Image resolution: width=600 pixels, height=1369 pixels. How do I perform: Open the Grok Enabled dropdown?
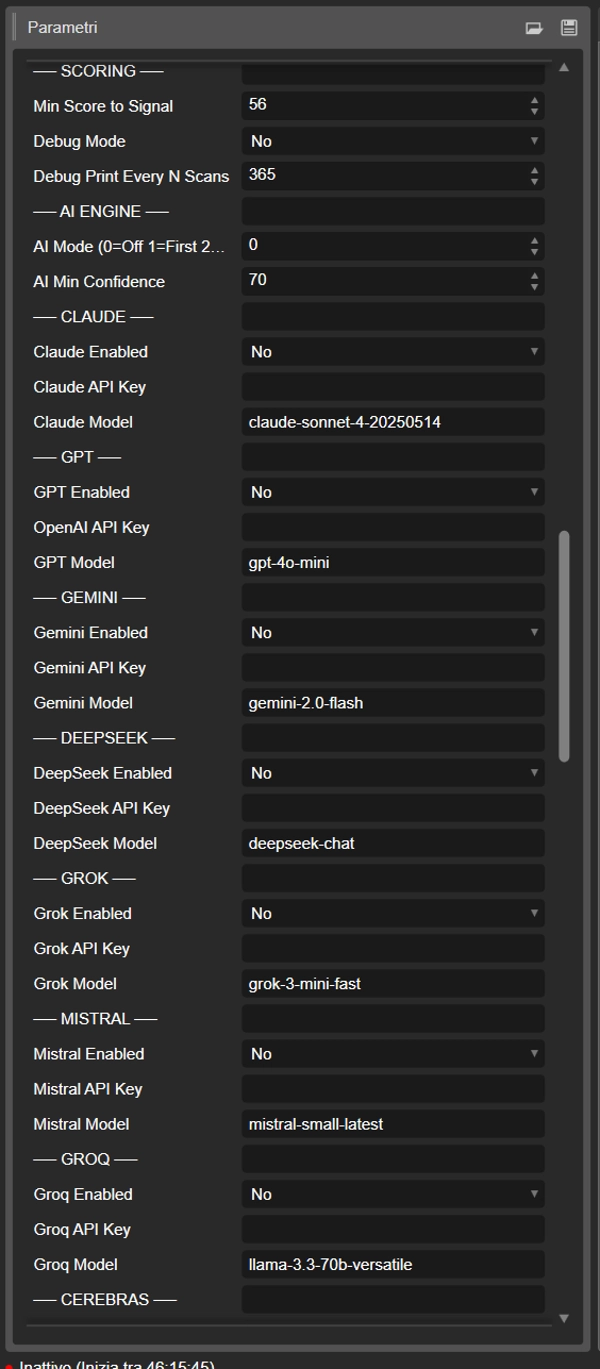point(393,914)
